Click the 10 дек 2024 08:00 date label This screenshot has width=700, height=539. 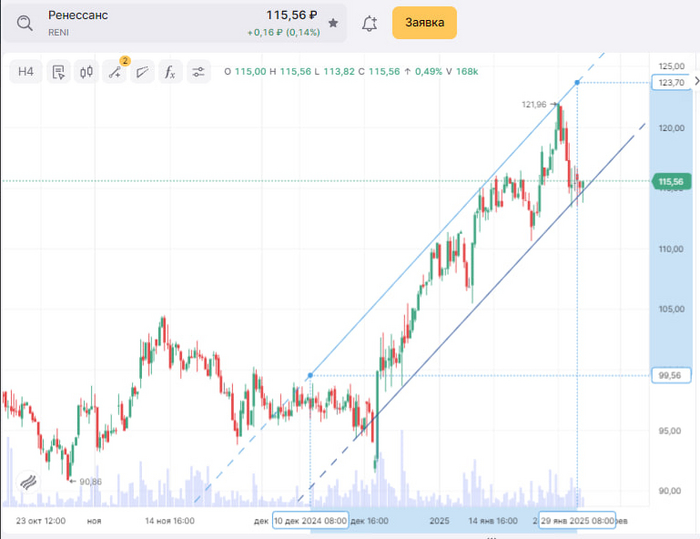(310, 521)
